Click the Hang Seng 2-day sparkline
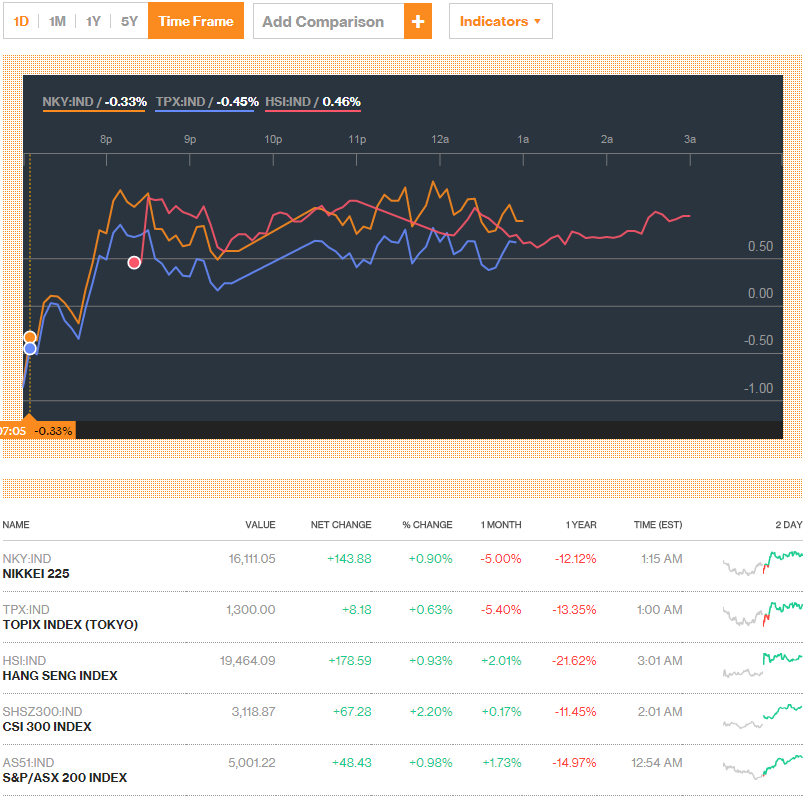Viewport: 808px width, 805px height. pos(763,665)
